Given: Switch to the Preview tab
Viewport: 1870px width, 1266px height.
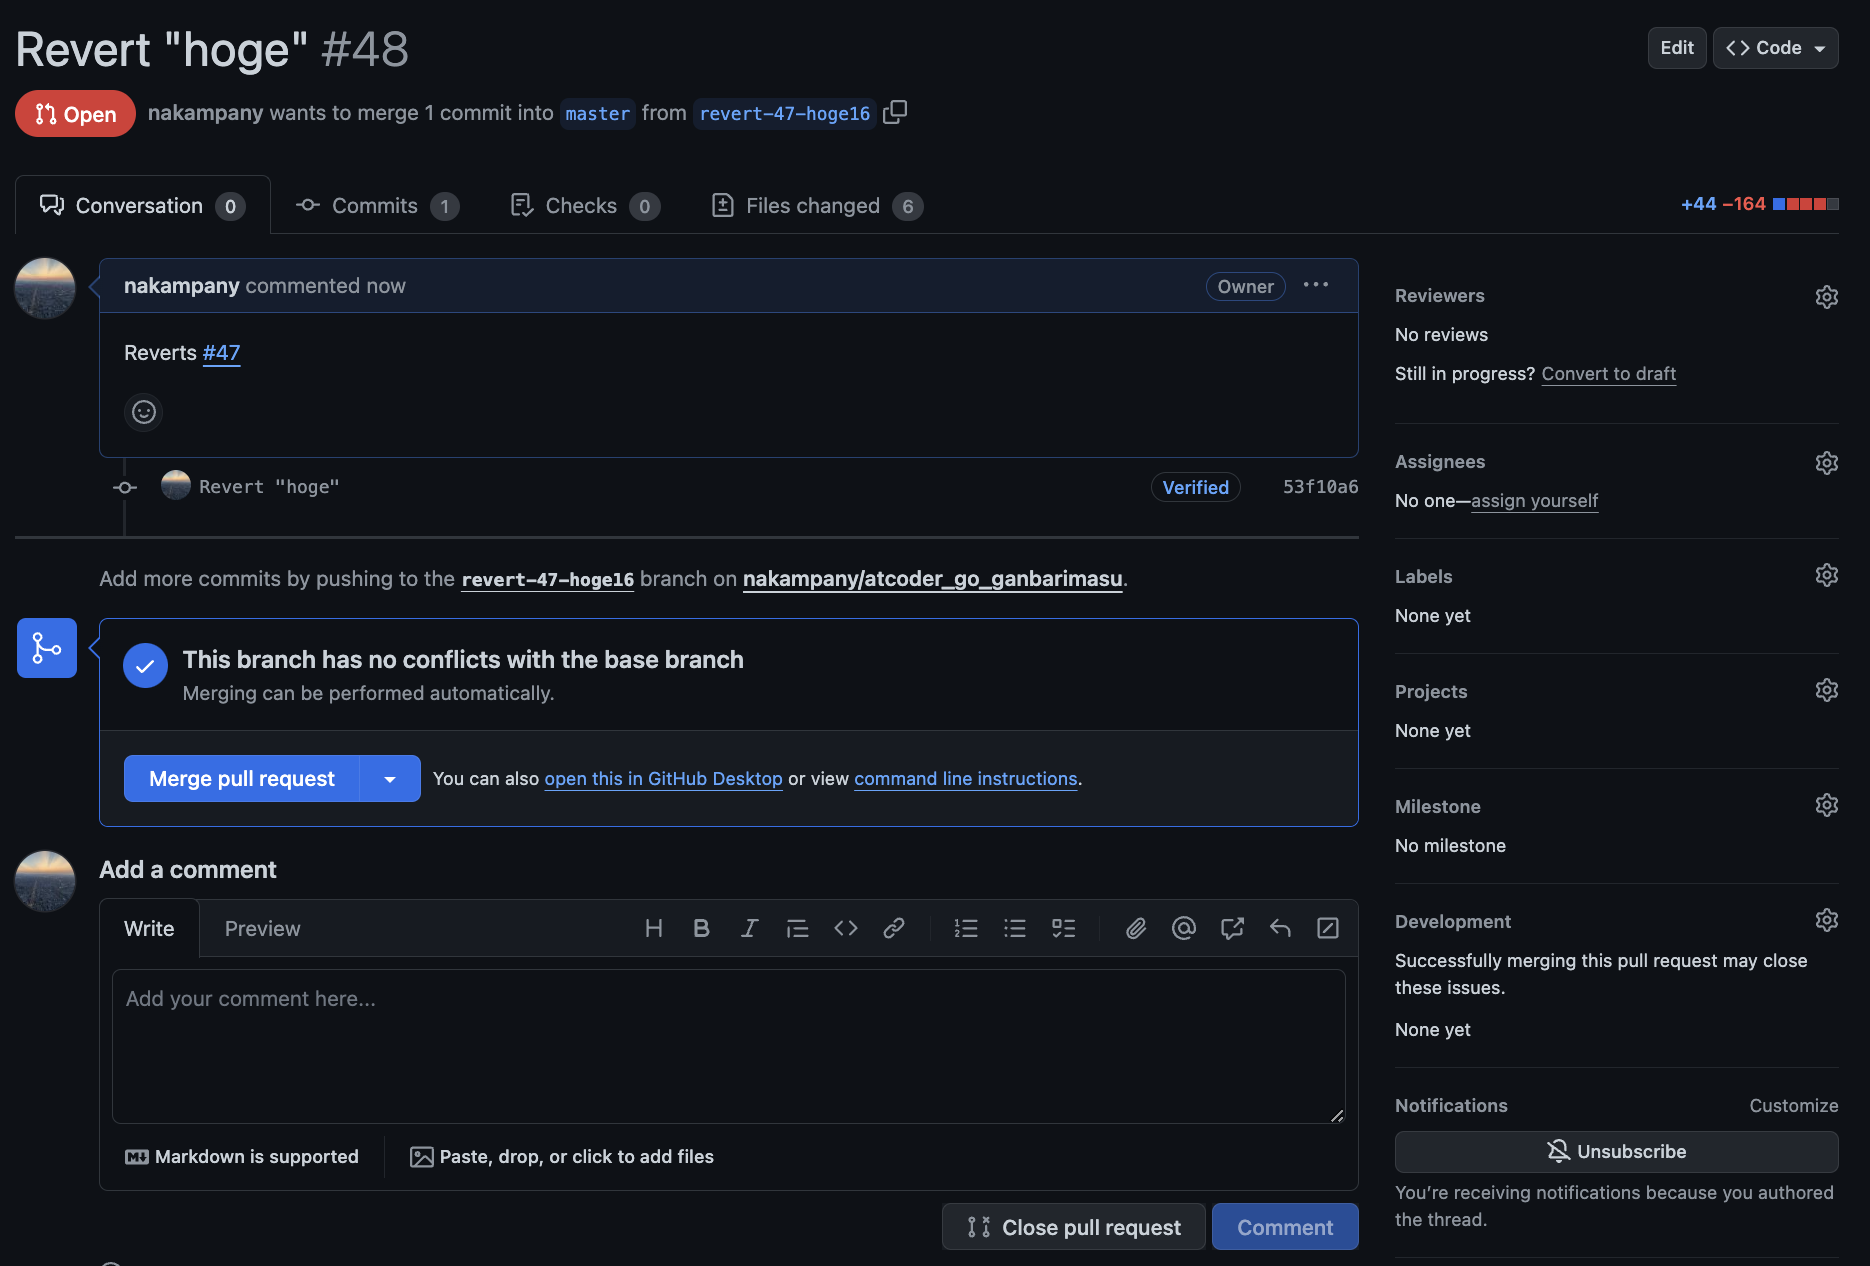Looking at the screenshot, I should click(262, 928).
